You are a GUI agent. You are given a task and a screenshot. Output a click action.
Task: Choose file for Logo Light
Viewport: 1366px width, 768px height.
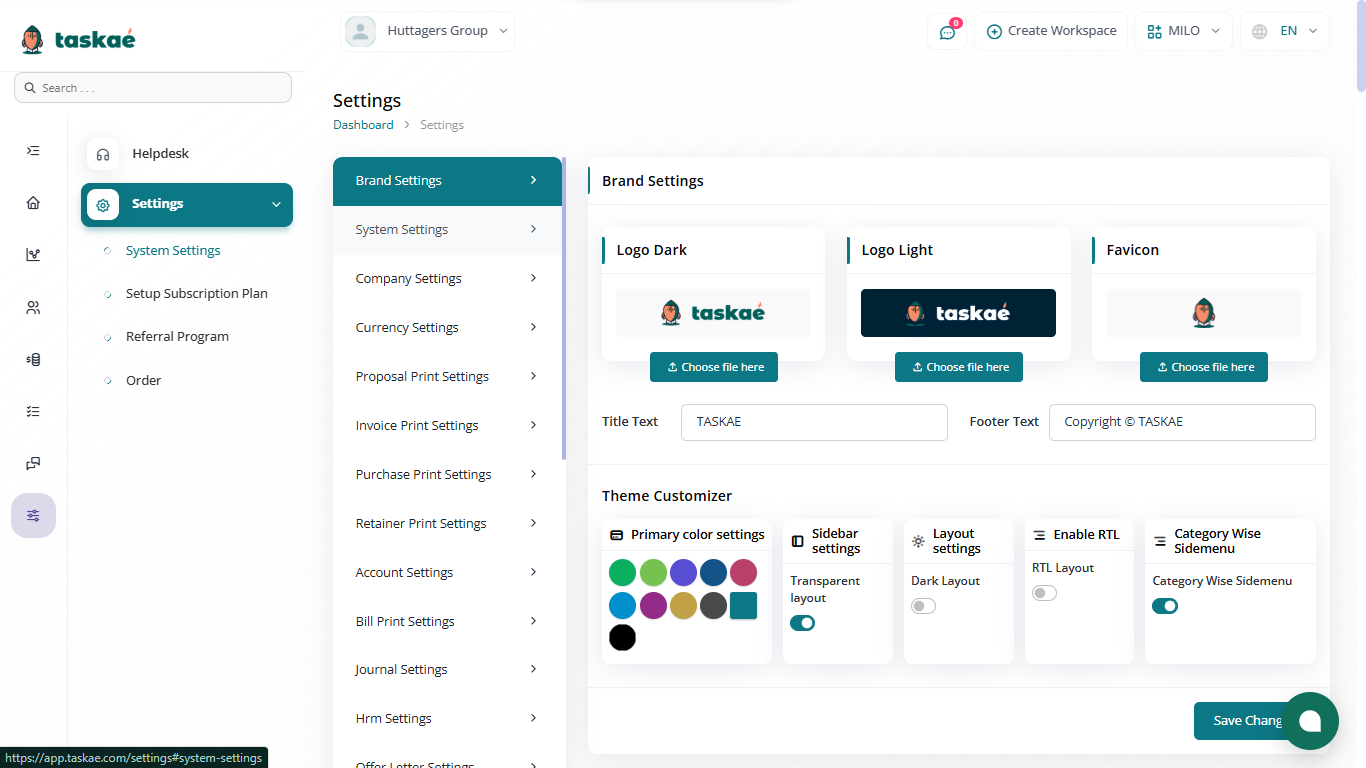click(959, 367)
